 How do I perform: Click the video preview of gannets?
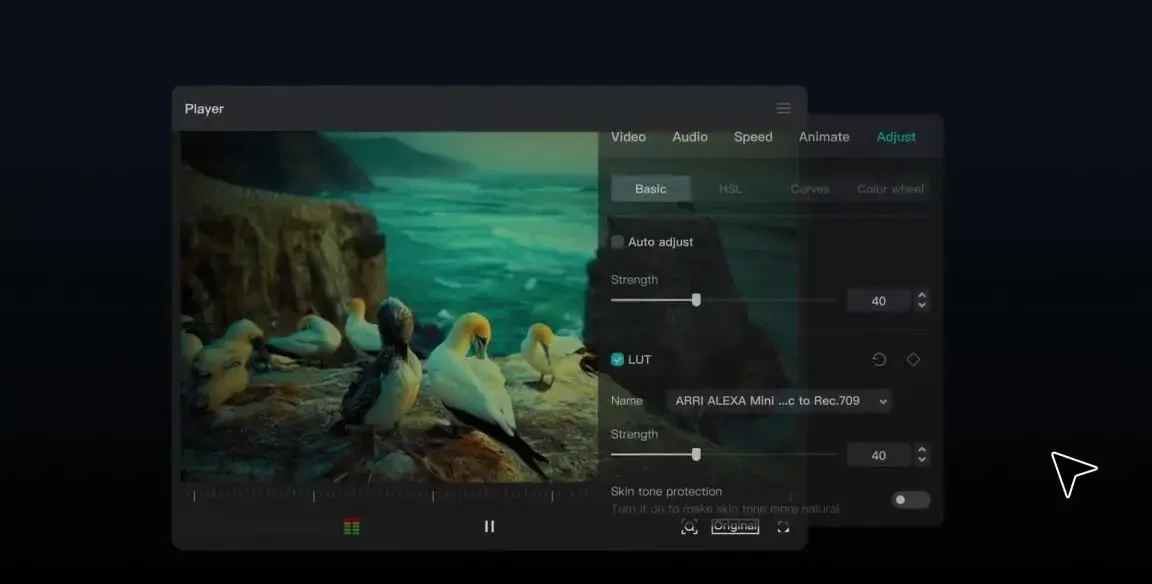pos(389,306)
